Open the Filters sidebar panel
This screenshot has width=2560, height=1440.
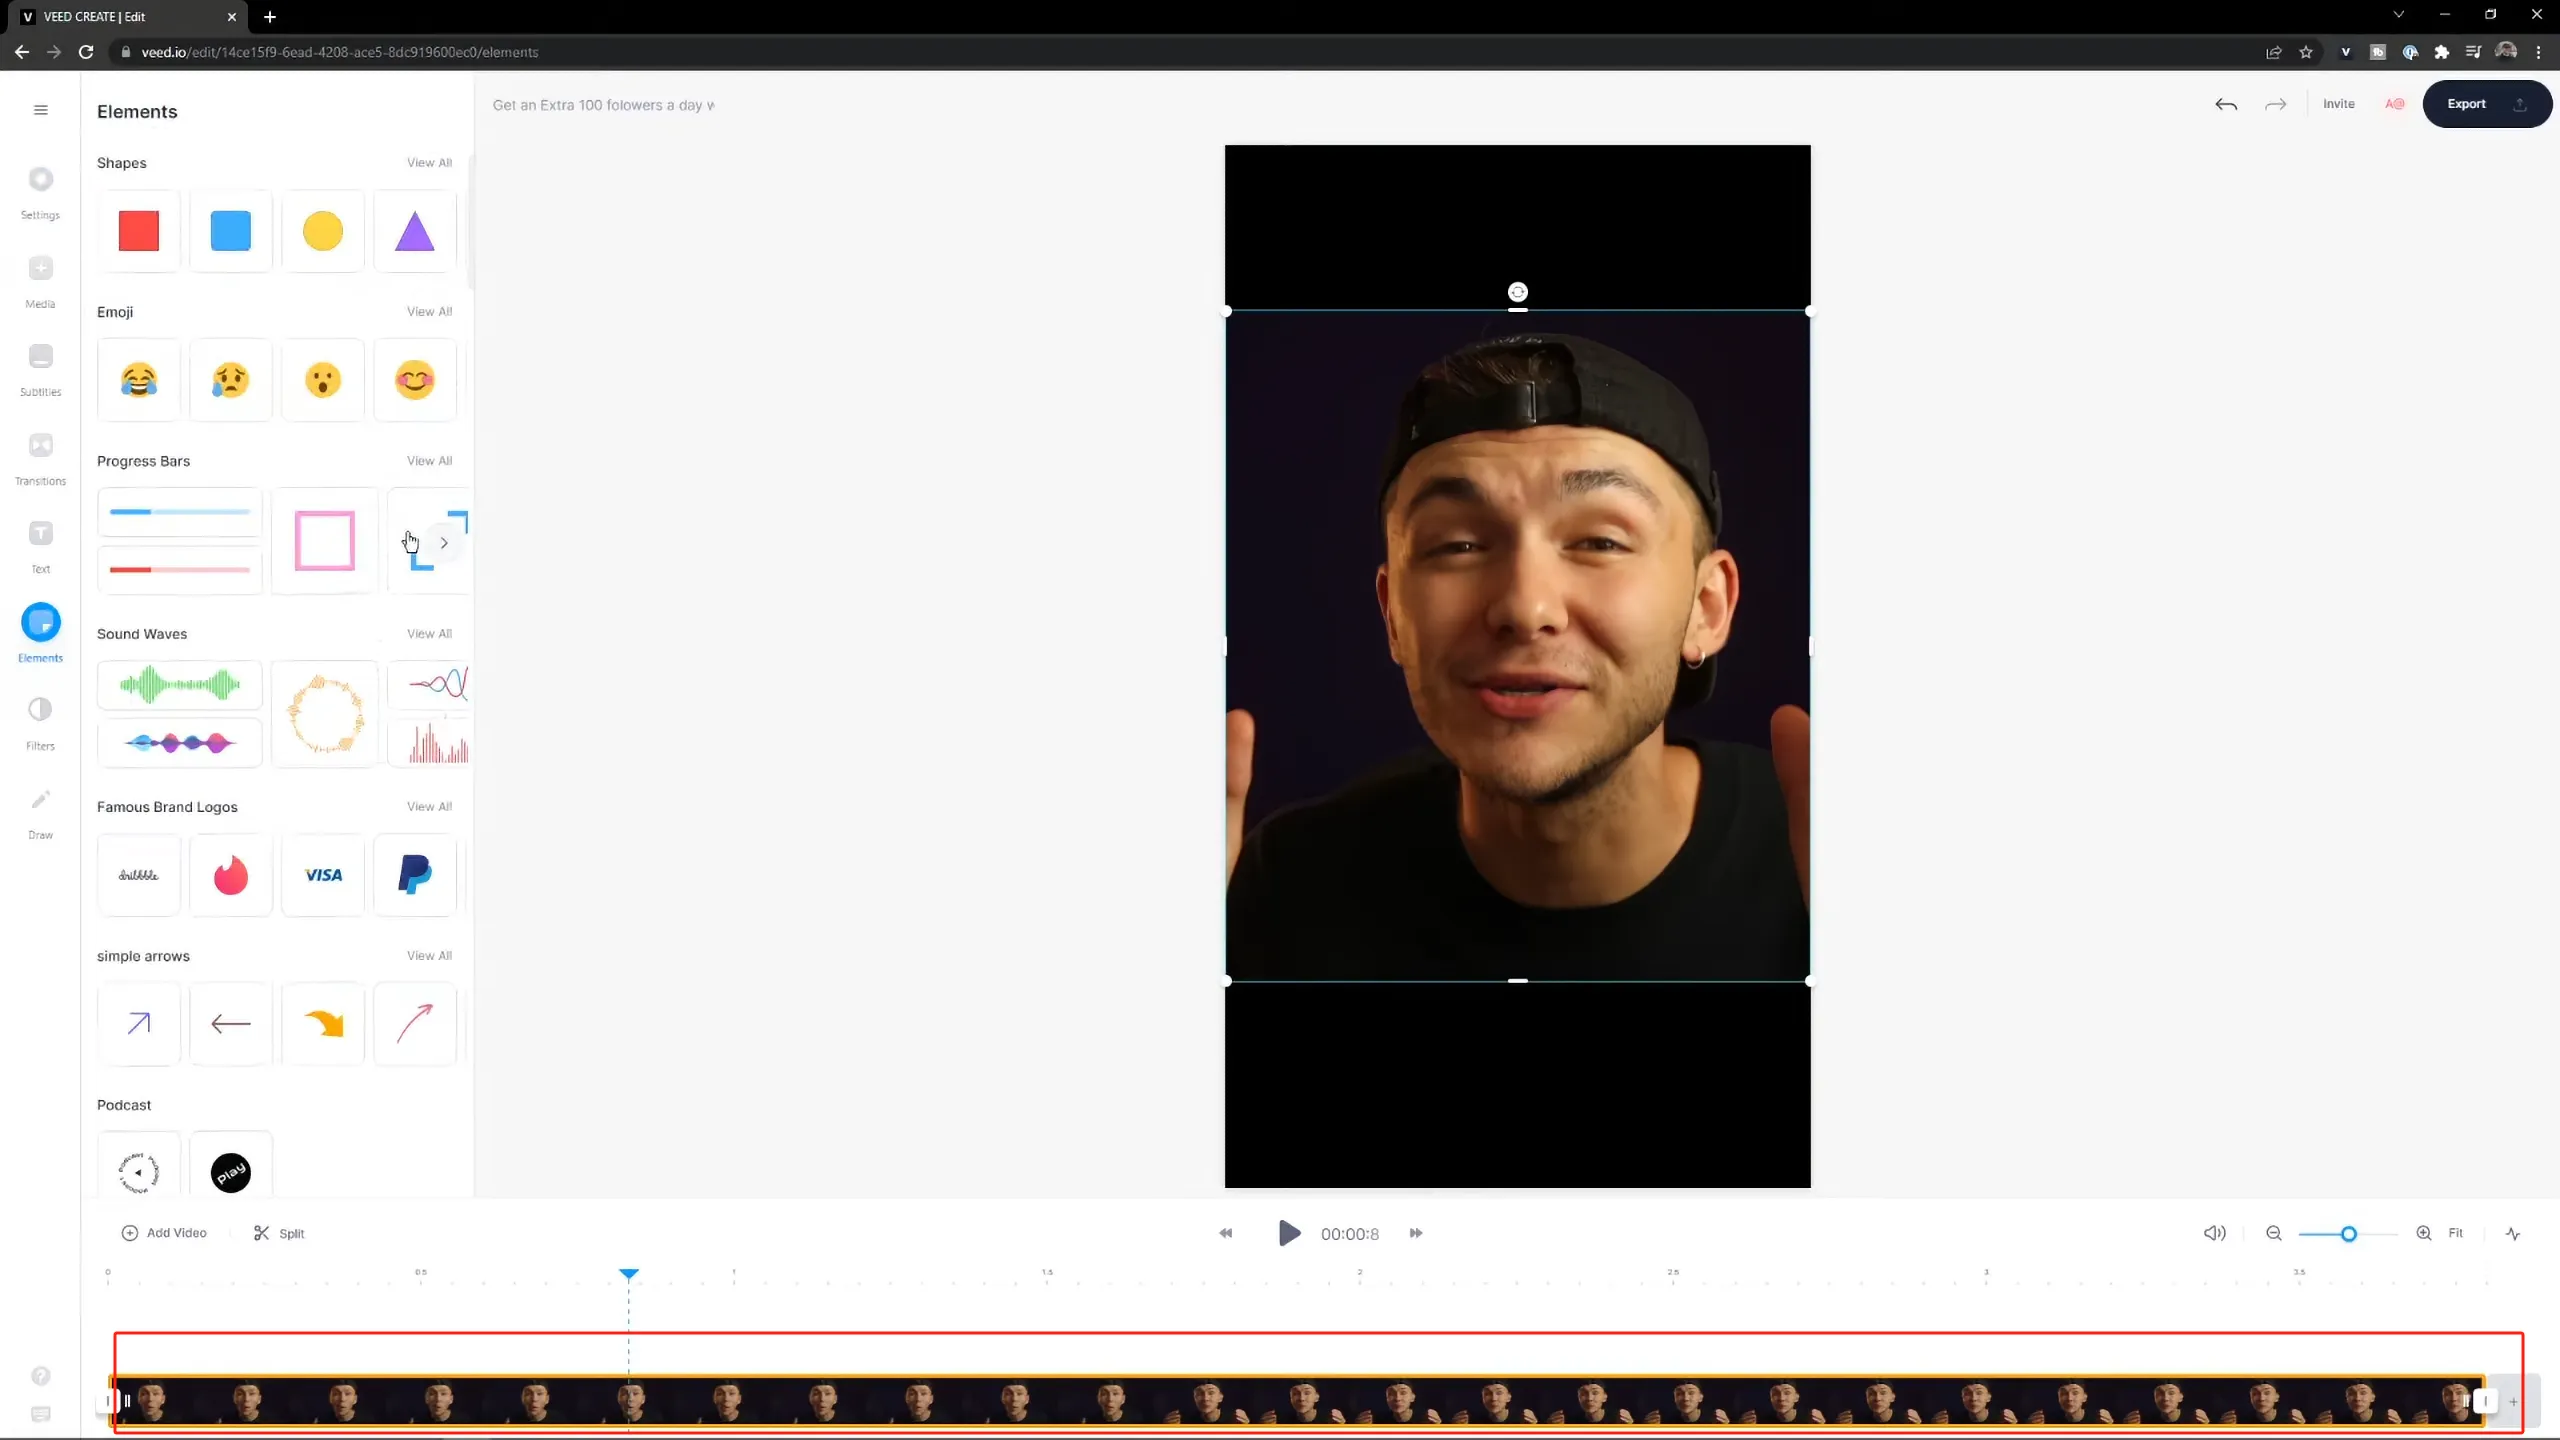41,723
